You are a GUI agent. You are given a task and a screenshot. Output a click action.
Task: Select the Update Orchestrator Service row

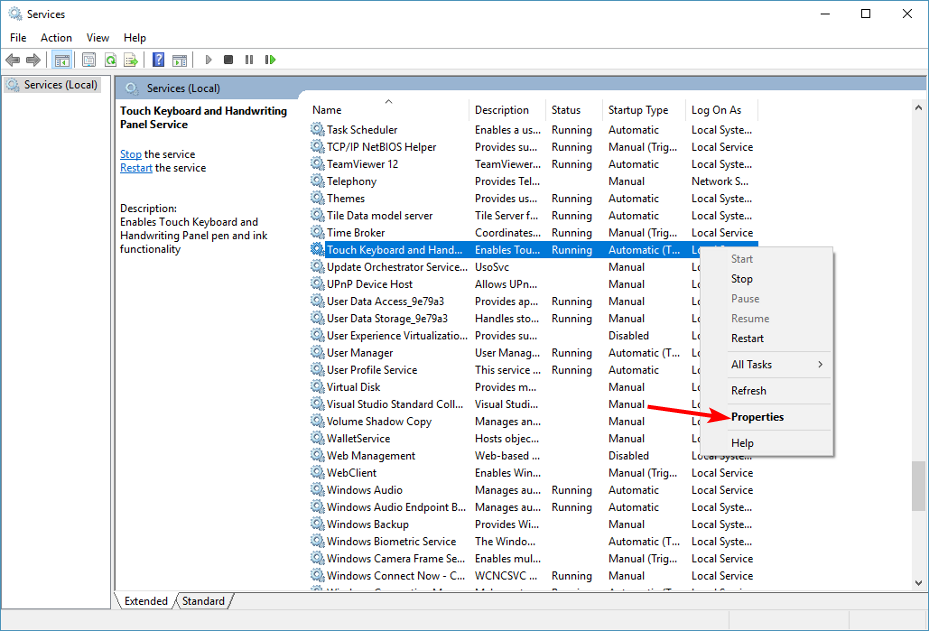point(504,267)
